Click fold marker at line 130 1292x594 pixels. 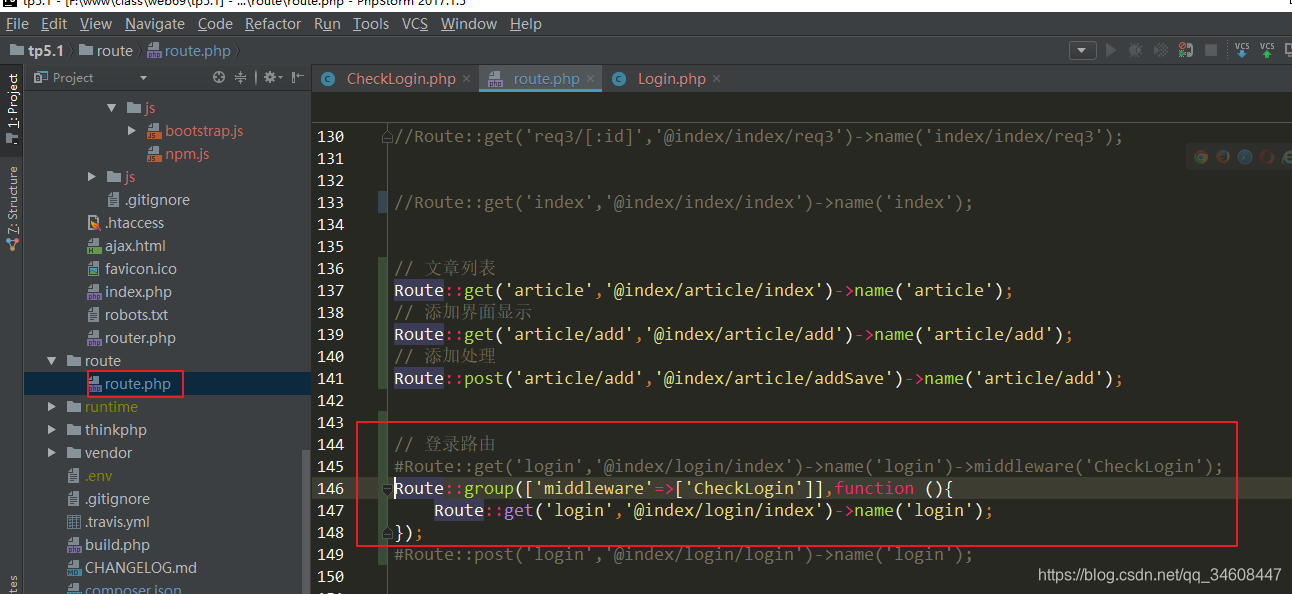(387, 137)
